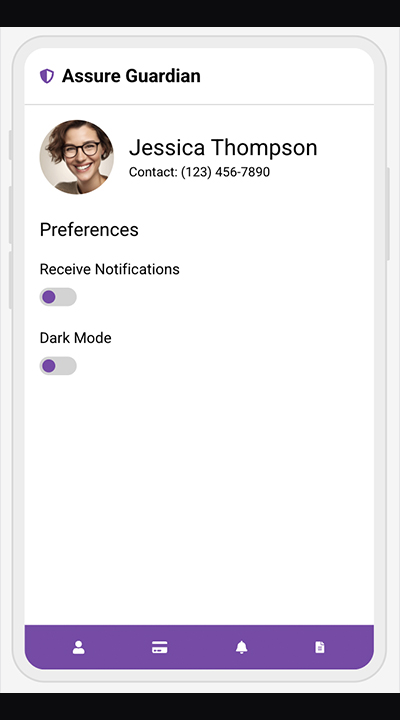Click the Jessica Thompson name text

point(223,148)
